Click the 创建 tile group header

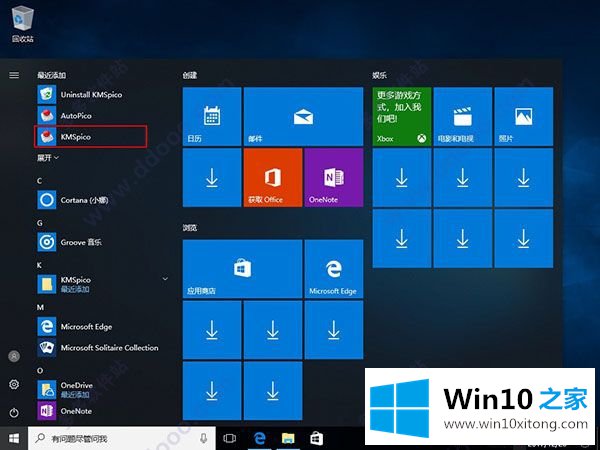190,75
